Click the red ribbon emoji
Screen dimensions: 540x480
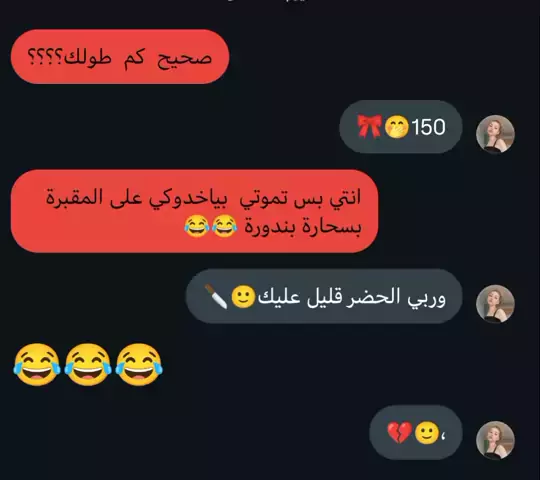[370, 126]
